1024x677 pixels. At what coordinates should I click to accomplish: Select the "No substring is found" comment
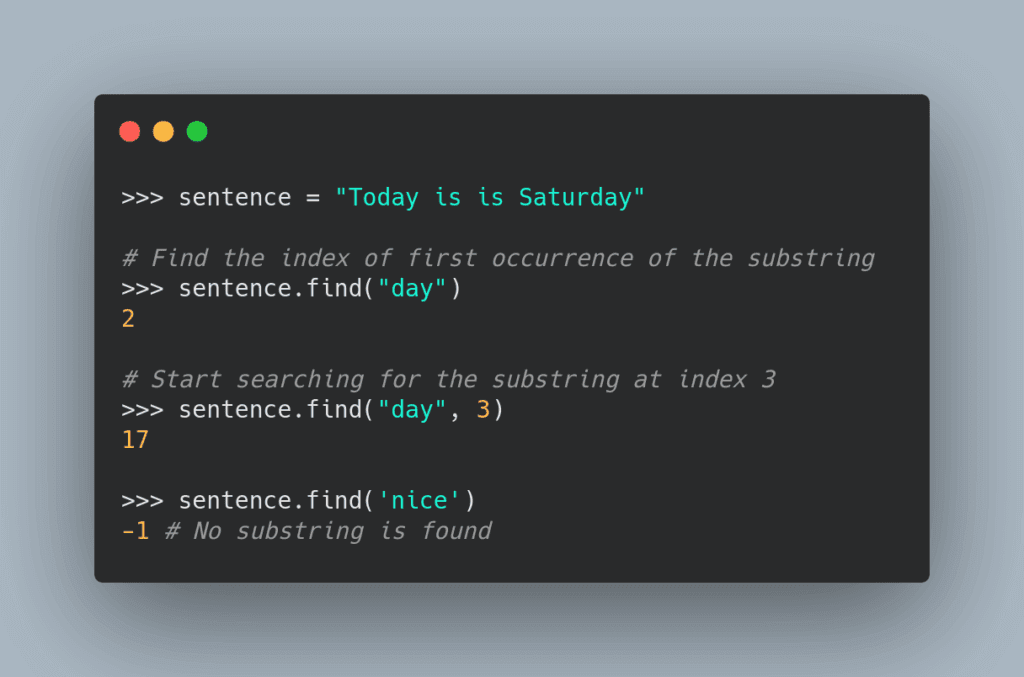click(328, 531)
